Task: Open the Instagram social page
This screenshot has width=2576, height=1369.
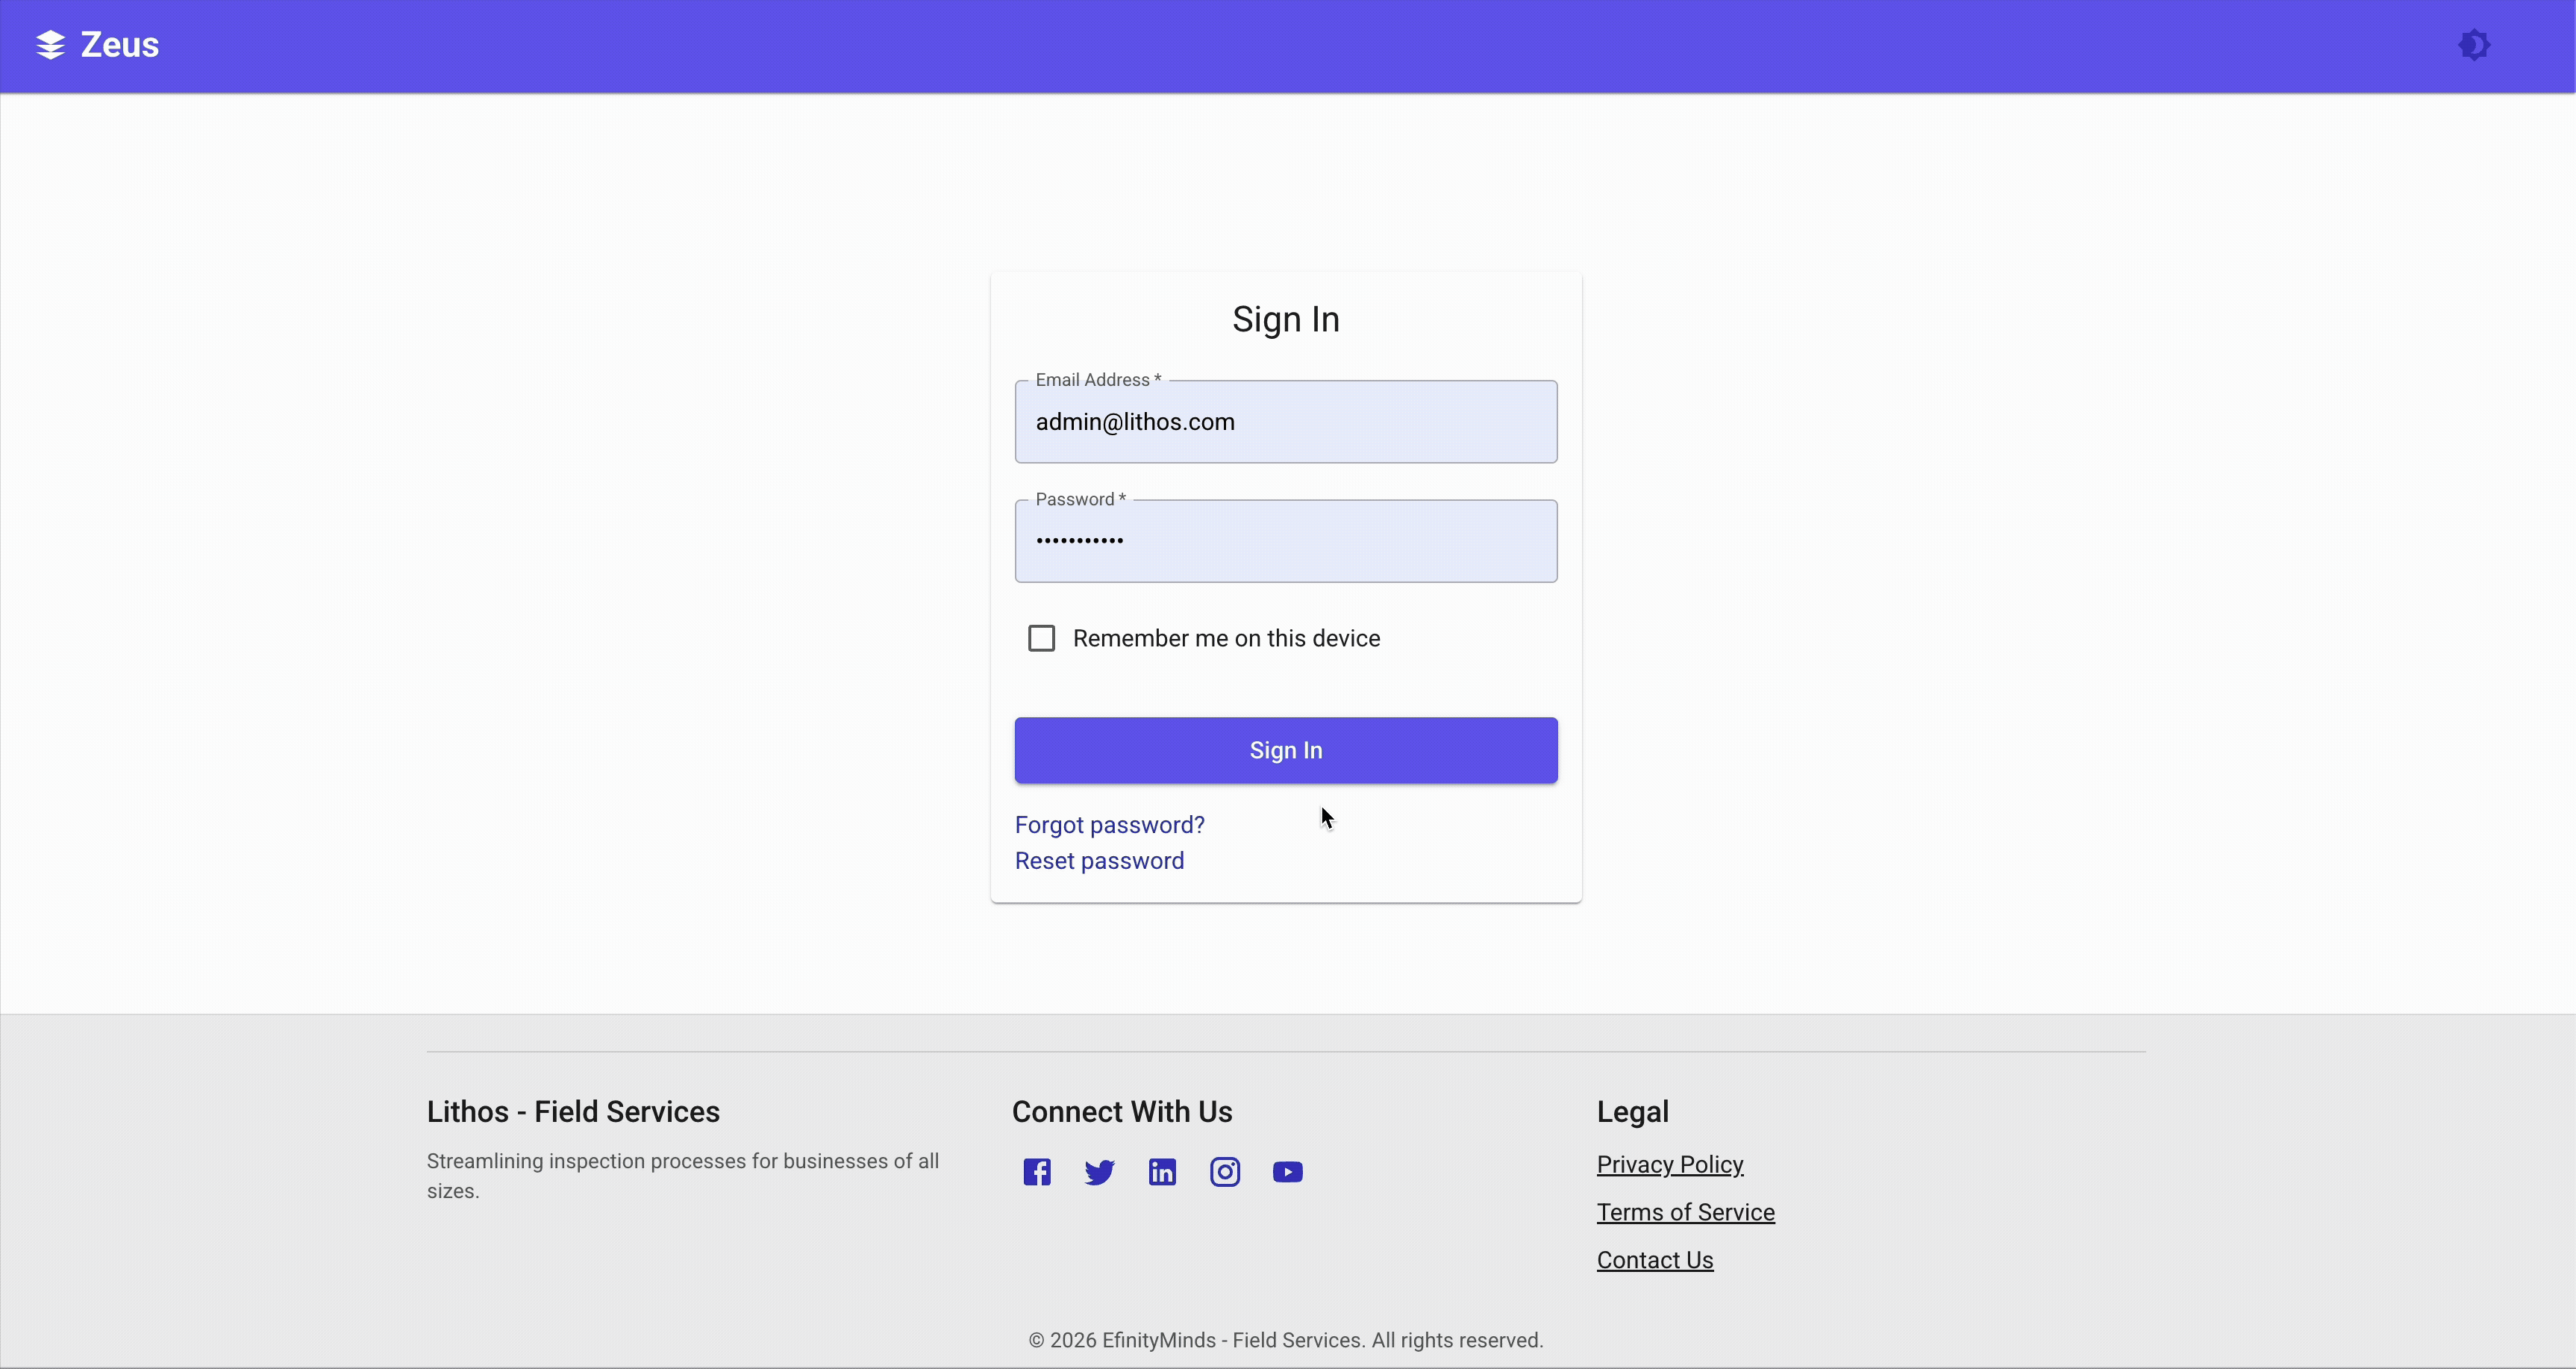Action: pos(1224,1171)
